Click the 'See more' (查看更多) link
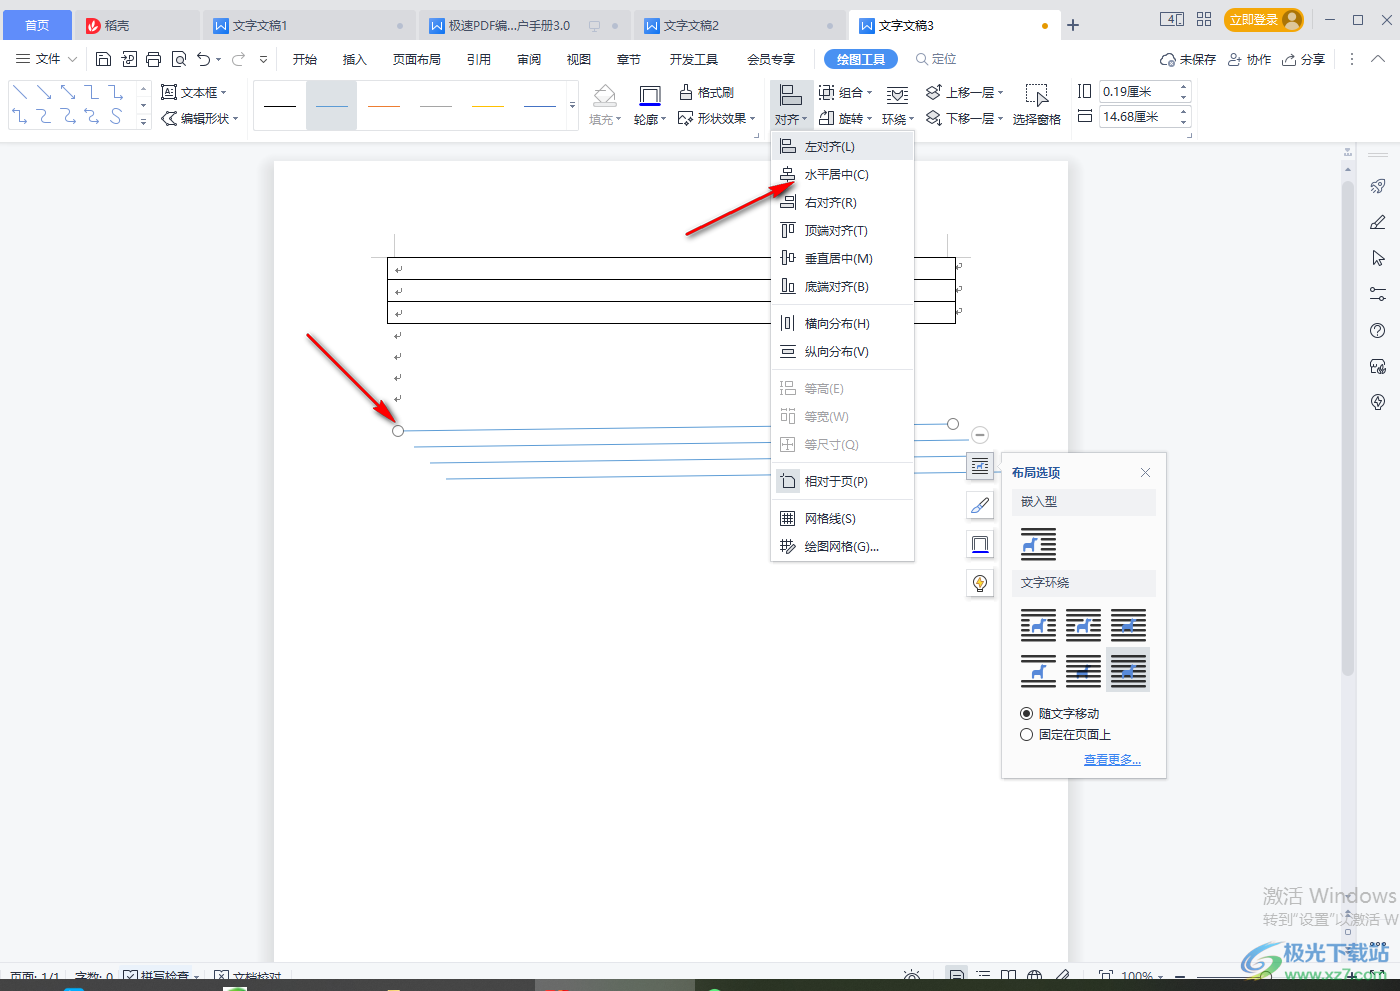The height and width of the screenshot is (991, 1400). tap(1112, 760)
